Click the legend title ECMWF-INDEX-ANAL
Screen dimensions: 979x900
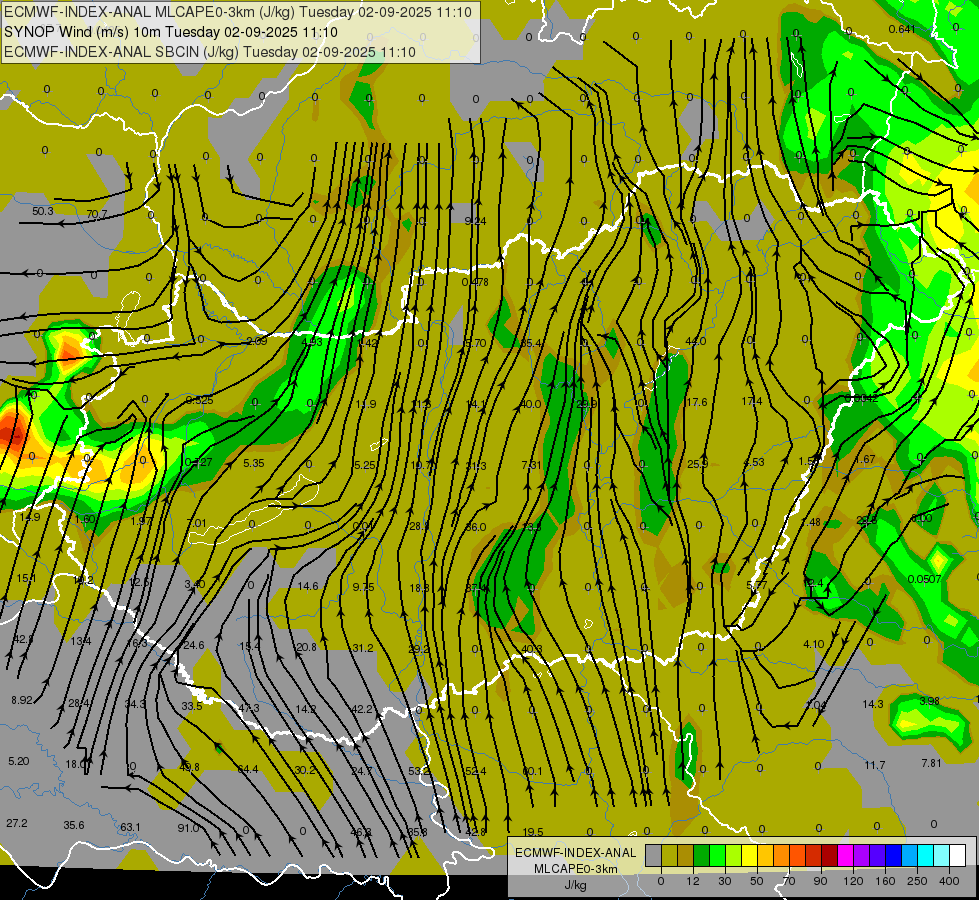(575, 853)
